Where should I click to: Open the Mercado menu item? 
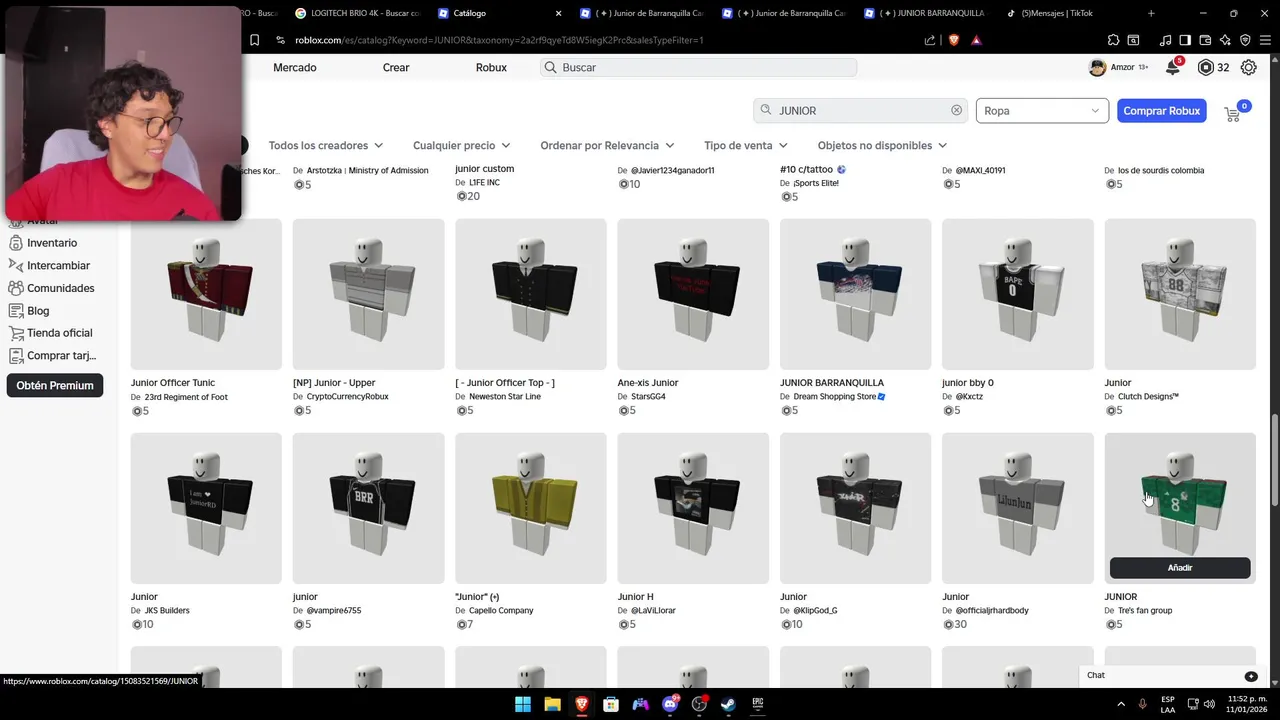coord(295,67)
